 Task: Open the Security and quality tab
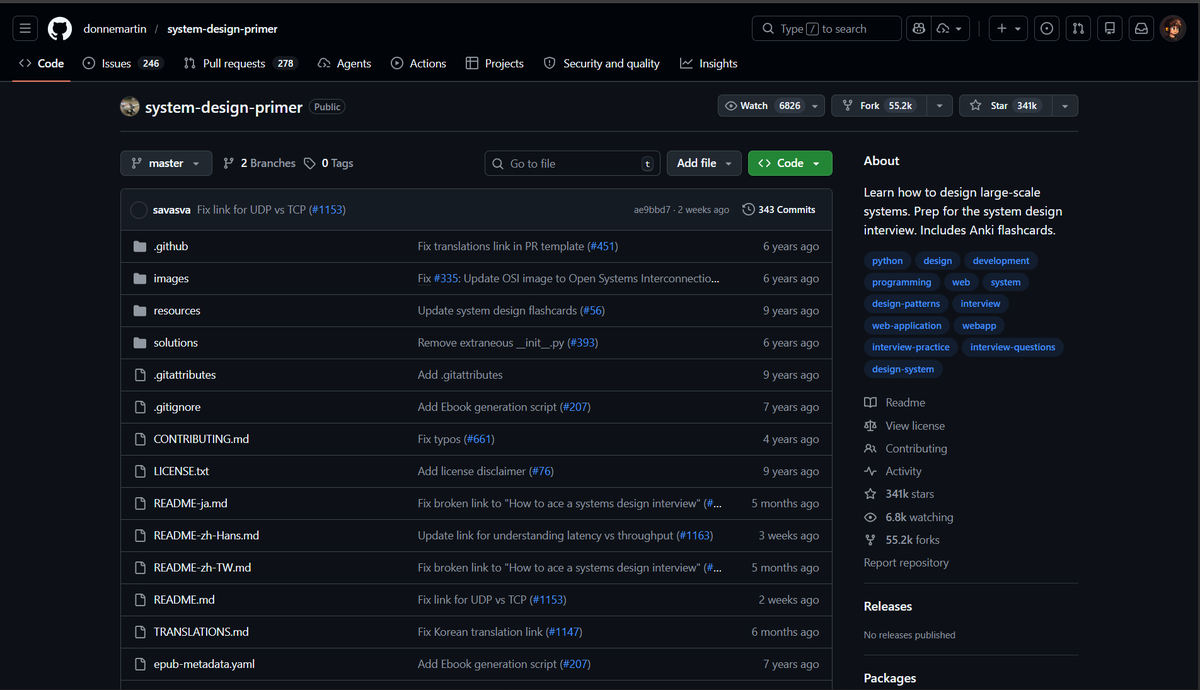[601, 63]
